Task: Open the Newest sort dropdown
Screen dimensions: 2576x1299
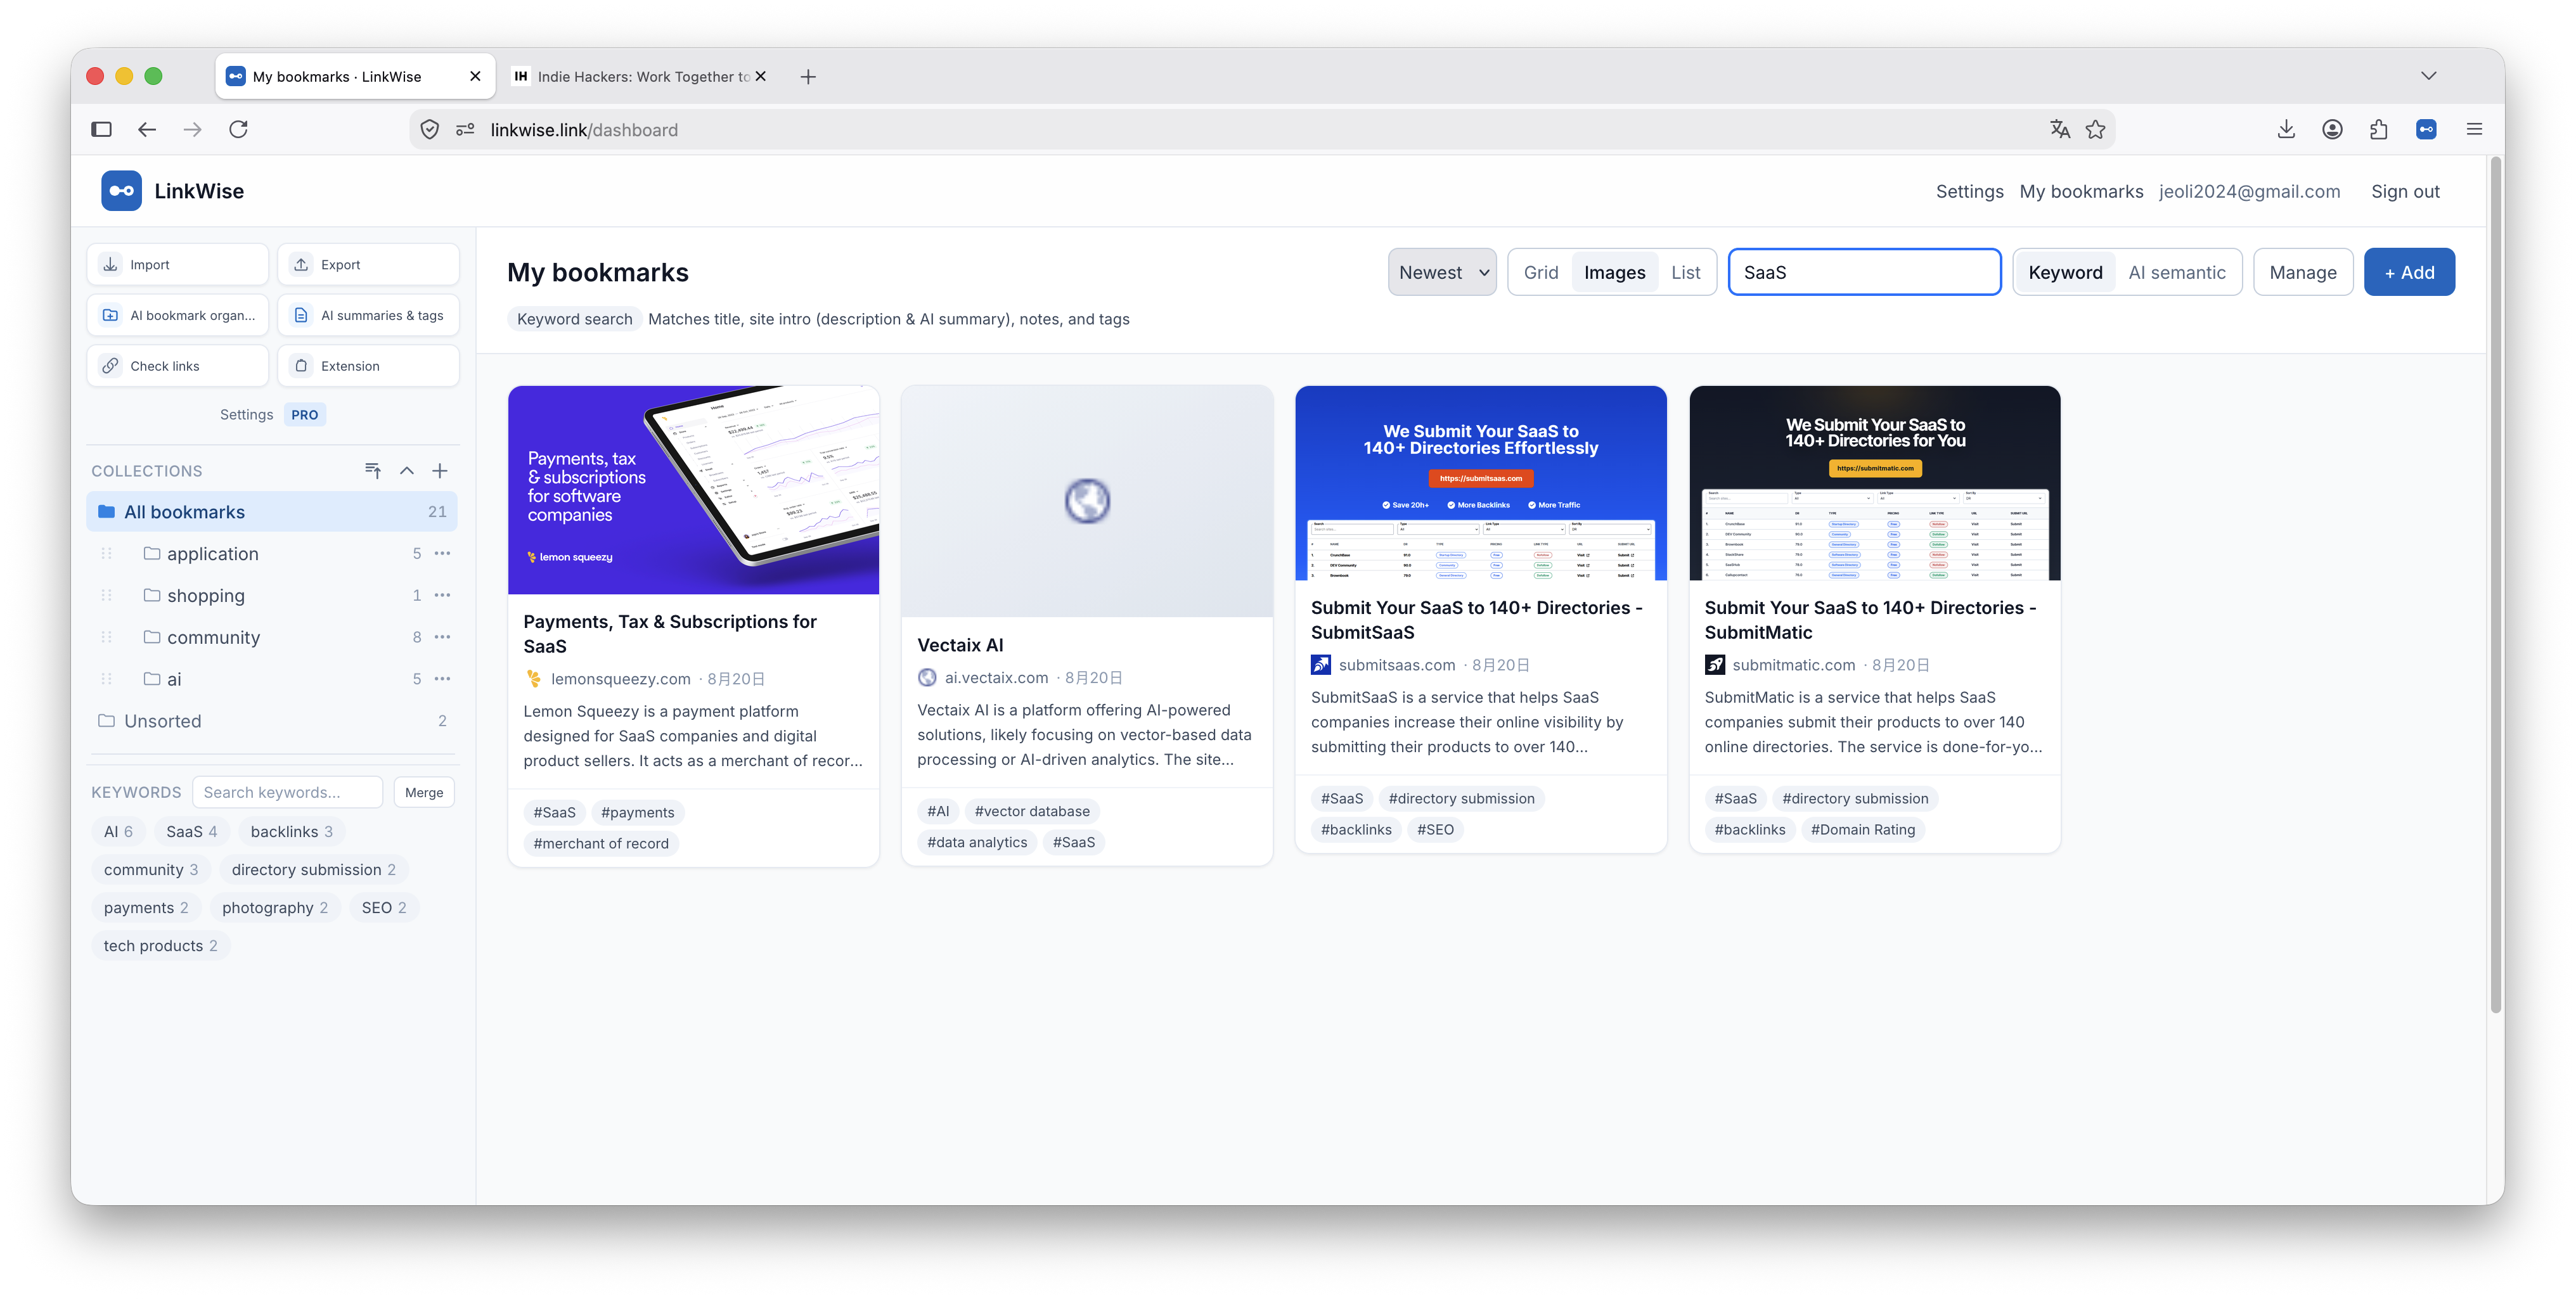Action: click(1442, 272)
